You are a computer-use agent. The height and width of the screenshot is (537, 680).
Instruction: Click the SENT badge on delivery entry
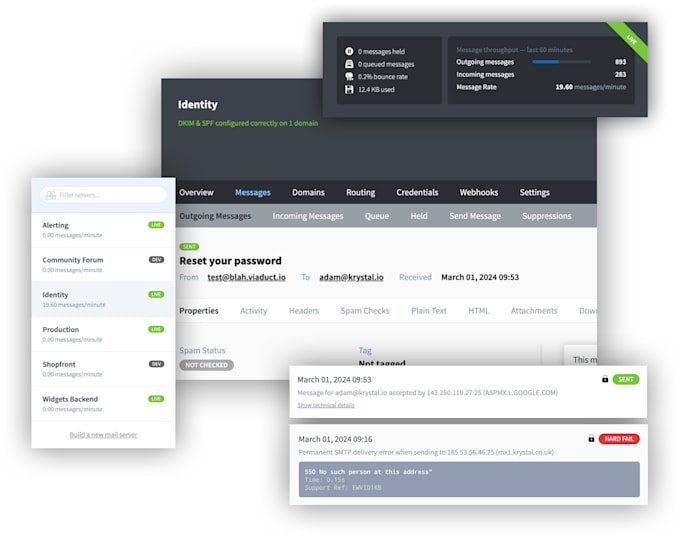click(x=626, y=379)
